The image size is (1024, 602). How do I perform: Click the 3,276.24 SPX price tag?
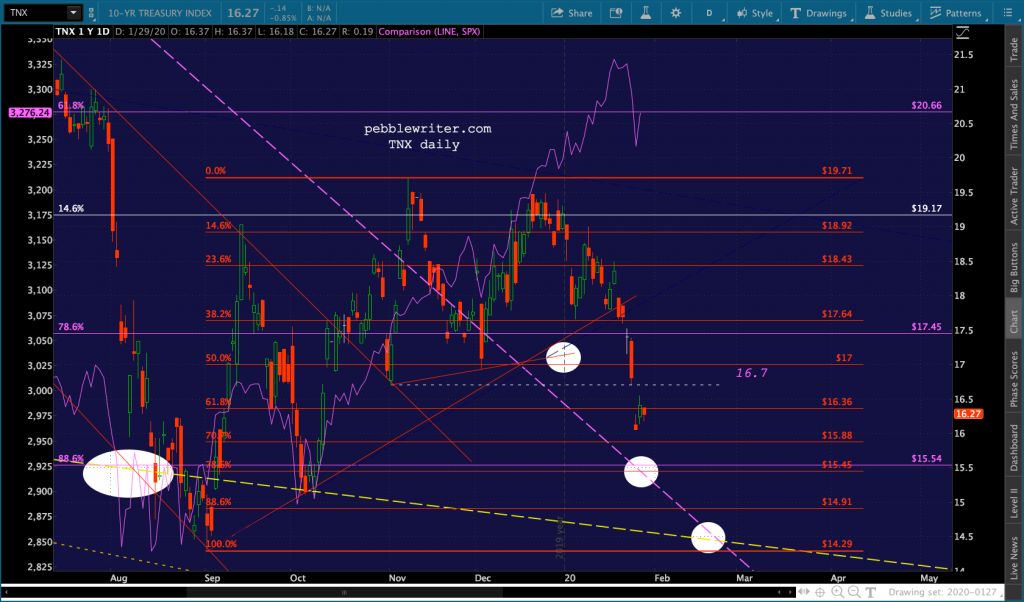31,113
